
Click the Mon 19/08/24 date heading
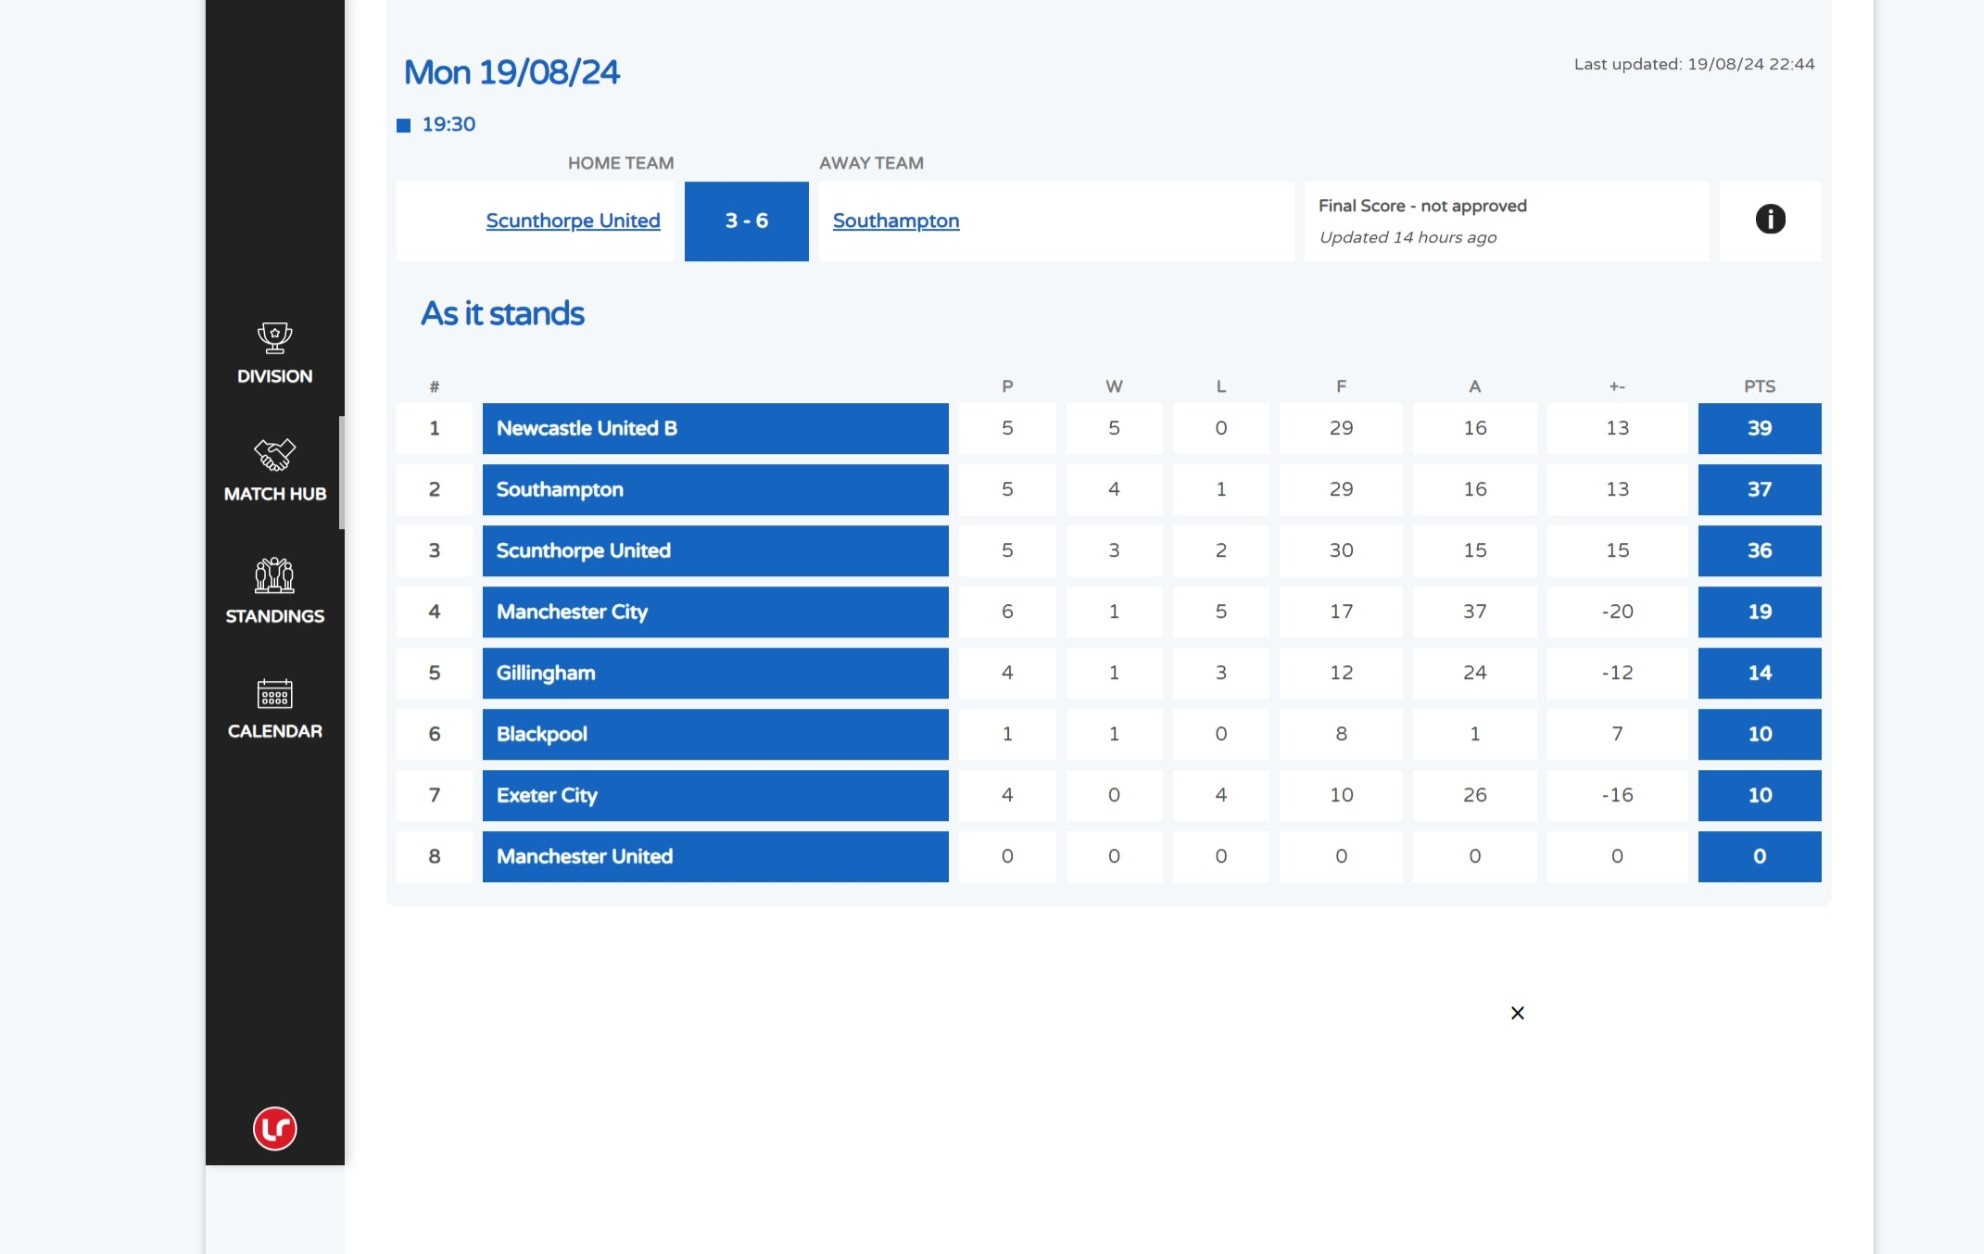(x=511, y=72)
